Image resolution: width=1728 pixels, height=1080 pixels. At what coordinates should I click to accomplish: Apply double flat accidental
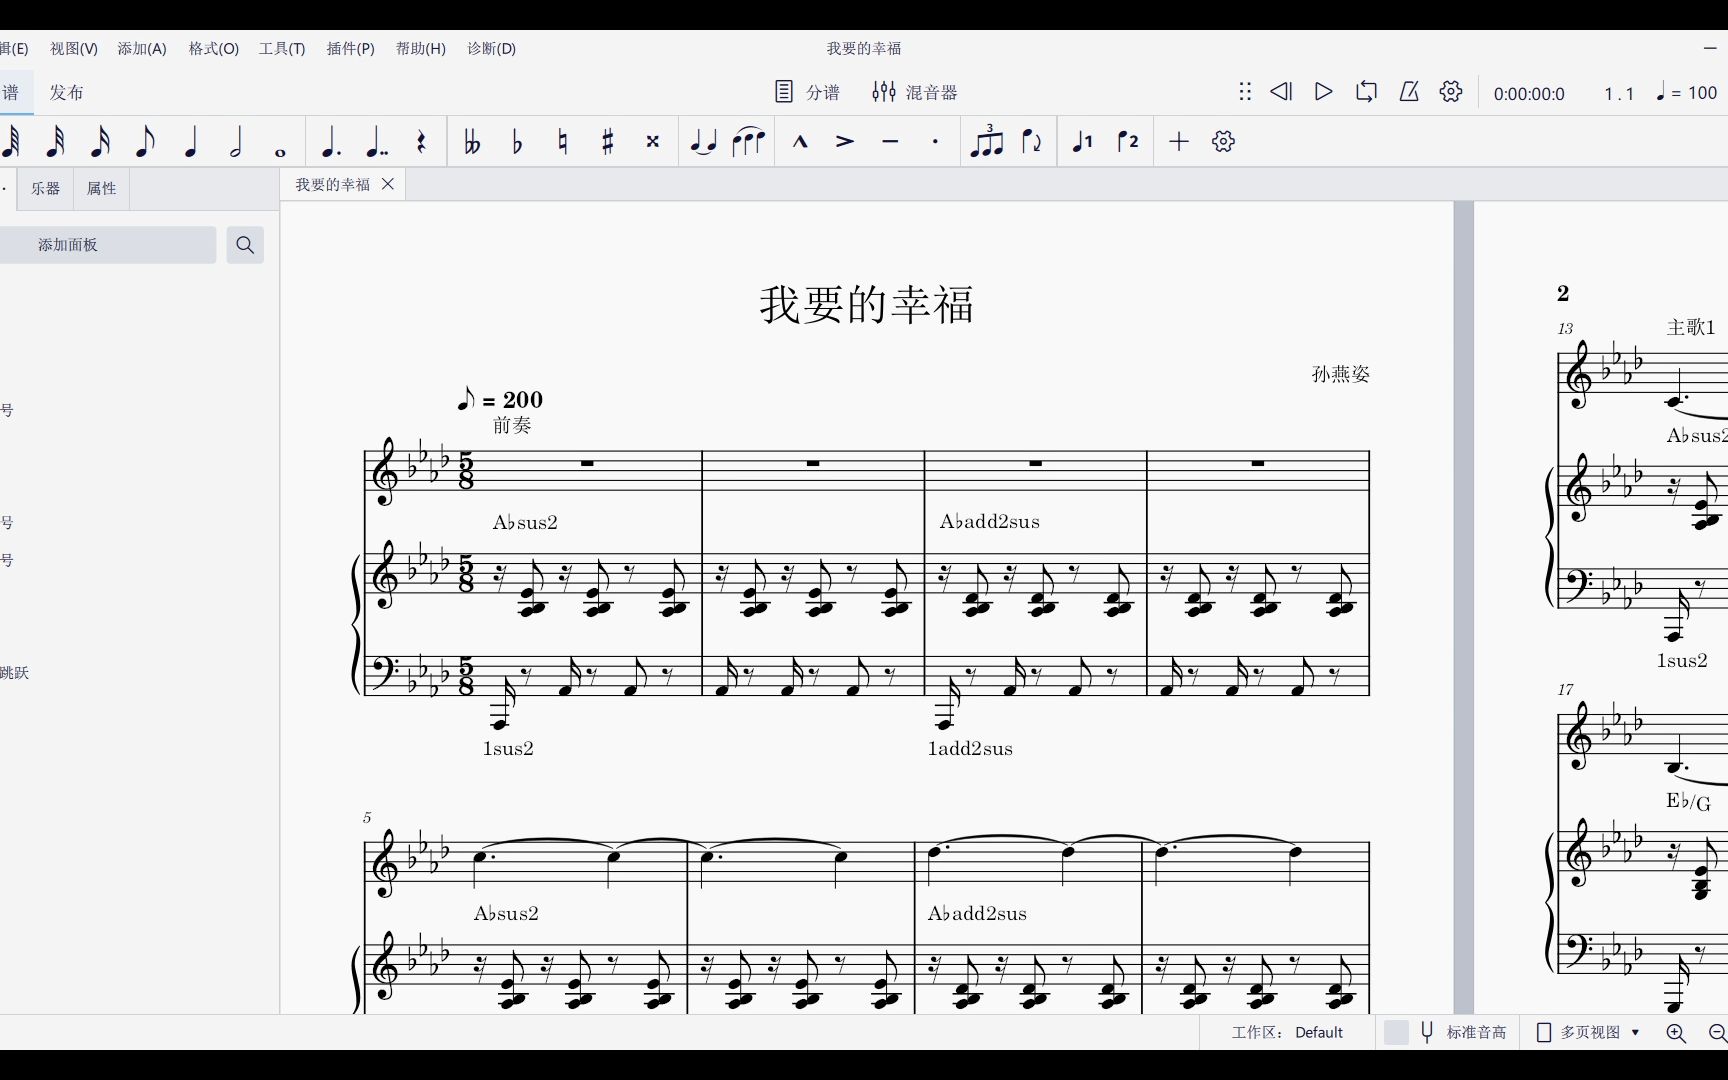click(472, 142)
